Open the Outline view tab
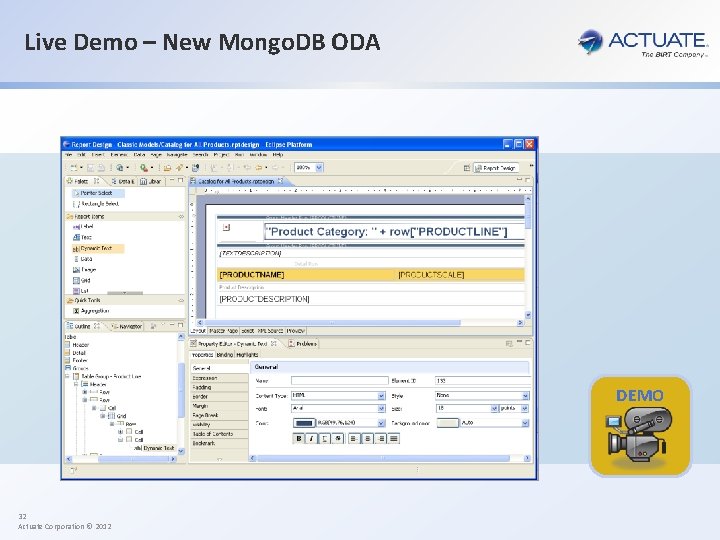 (83, 326)
